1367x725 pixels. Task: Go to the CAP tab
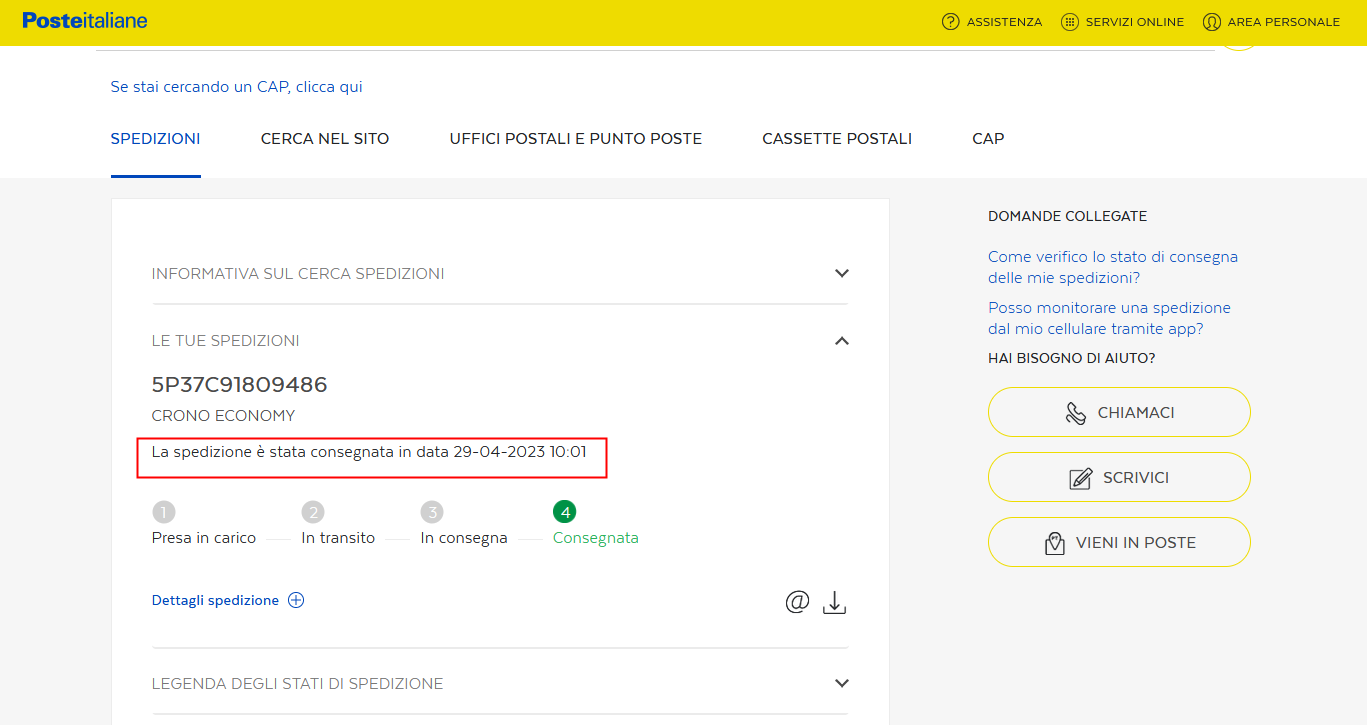[x=988, y=139]
